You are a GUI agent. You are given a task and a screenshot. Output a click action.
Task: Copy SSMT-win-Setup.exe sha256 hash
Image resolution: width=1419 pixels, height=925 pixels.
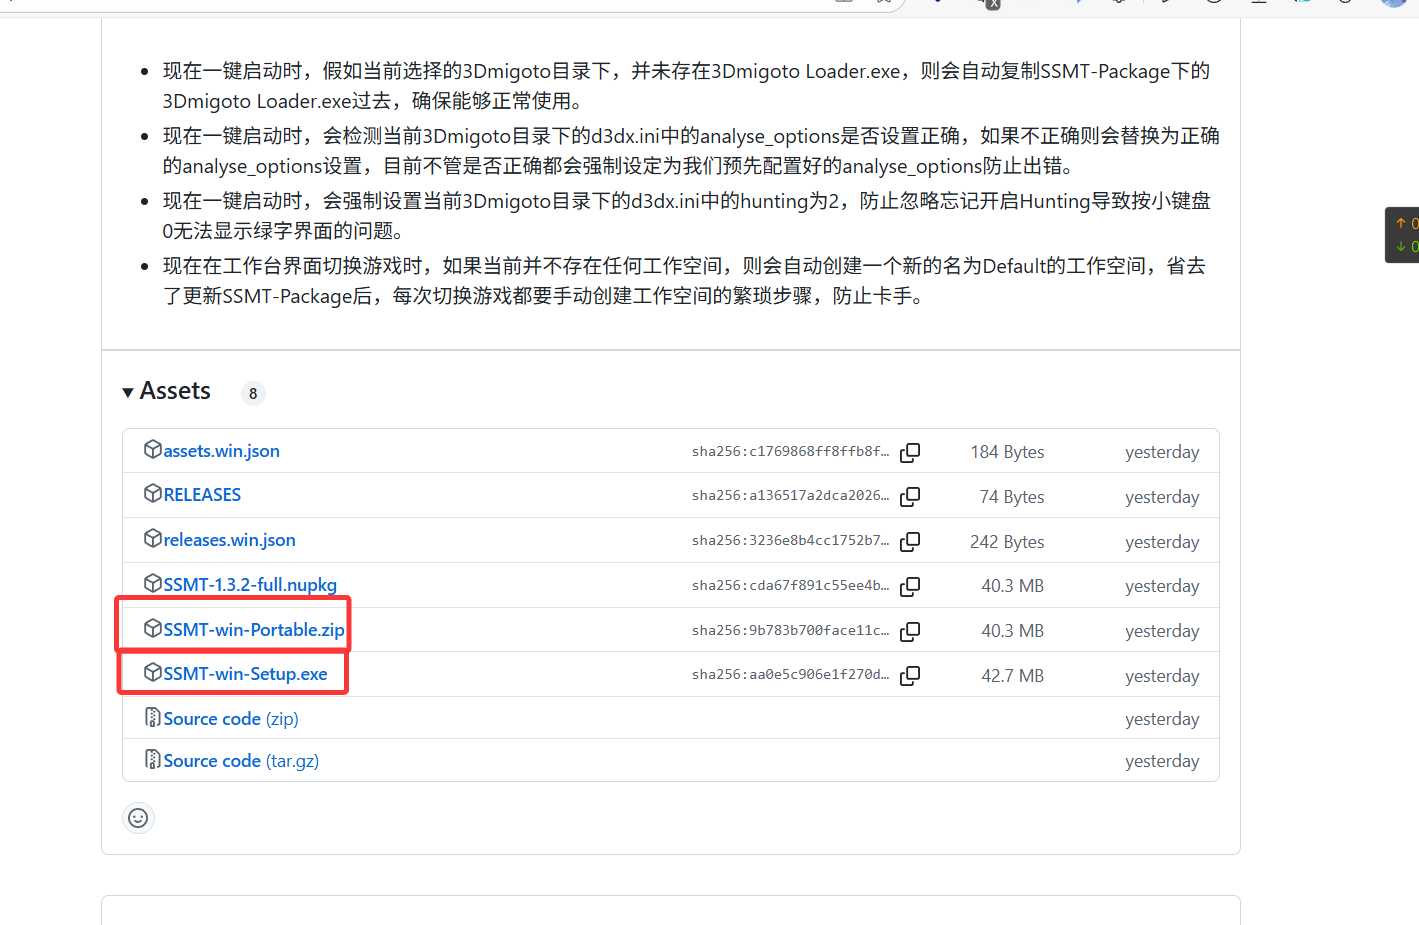pyautogui.click(x=910, y=675)
